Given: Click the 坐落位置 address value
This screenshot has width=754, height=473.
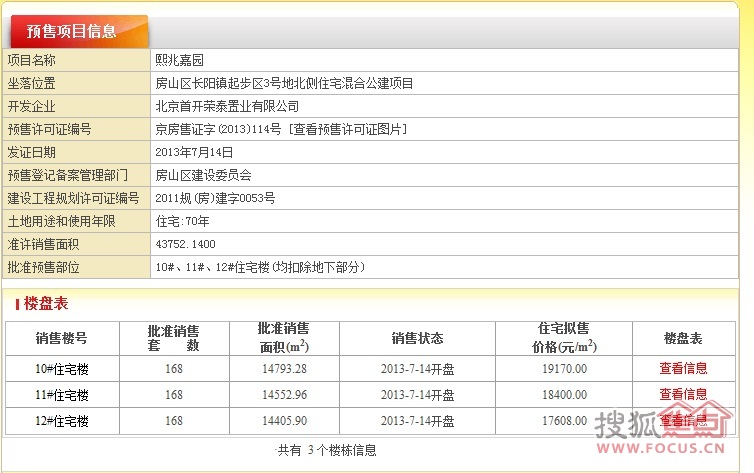Looking at the screenshot, I should pos(284,83).
